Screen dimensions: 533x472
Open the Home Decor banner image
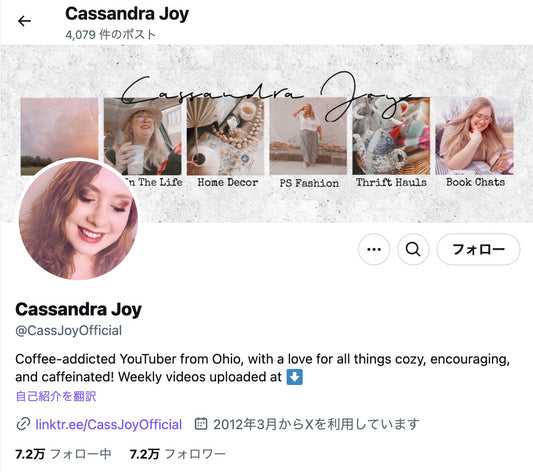click(x=225, y=136)
